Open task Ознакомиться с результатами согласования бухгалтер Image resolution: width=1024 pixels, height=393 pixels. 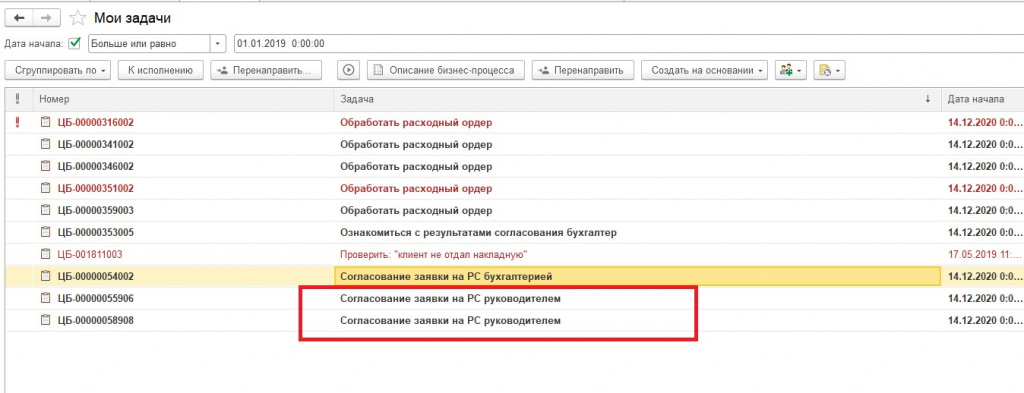point(479,232)
